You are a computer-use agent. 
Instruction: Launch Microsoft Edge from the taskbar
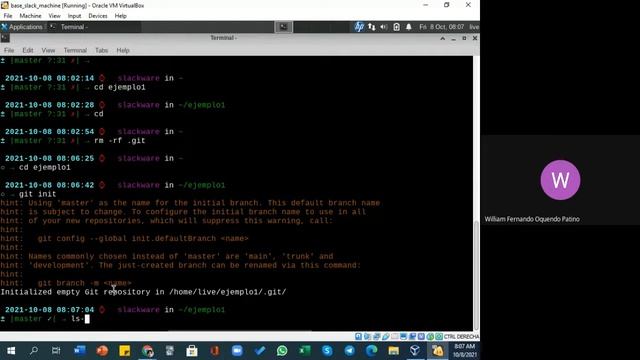(371, 351)
